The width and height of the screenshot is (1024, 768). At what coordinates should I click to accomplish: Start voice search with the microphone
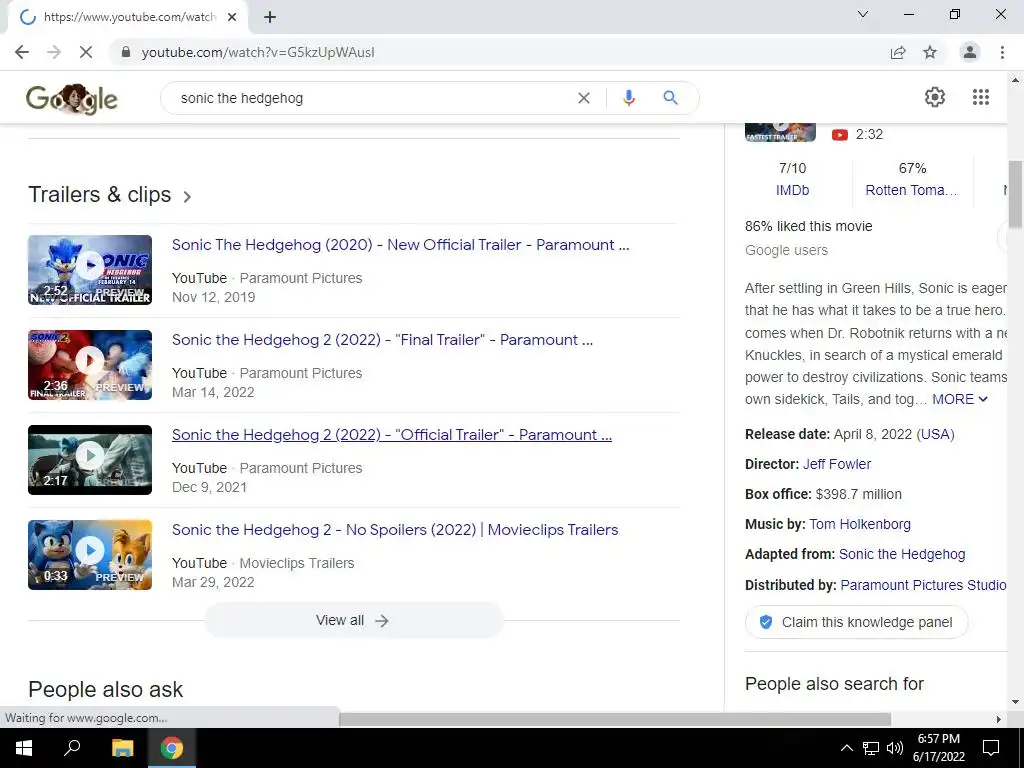point(628,98)
